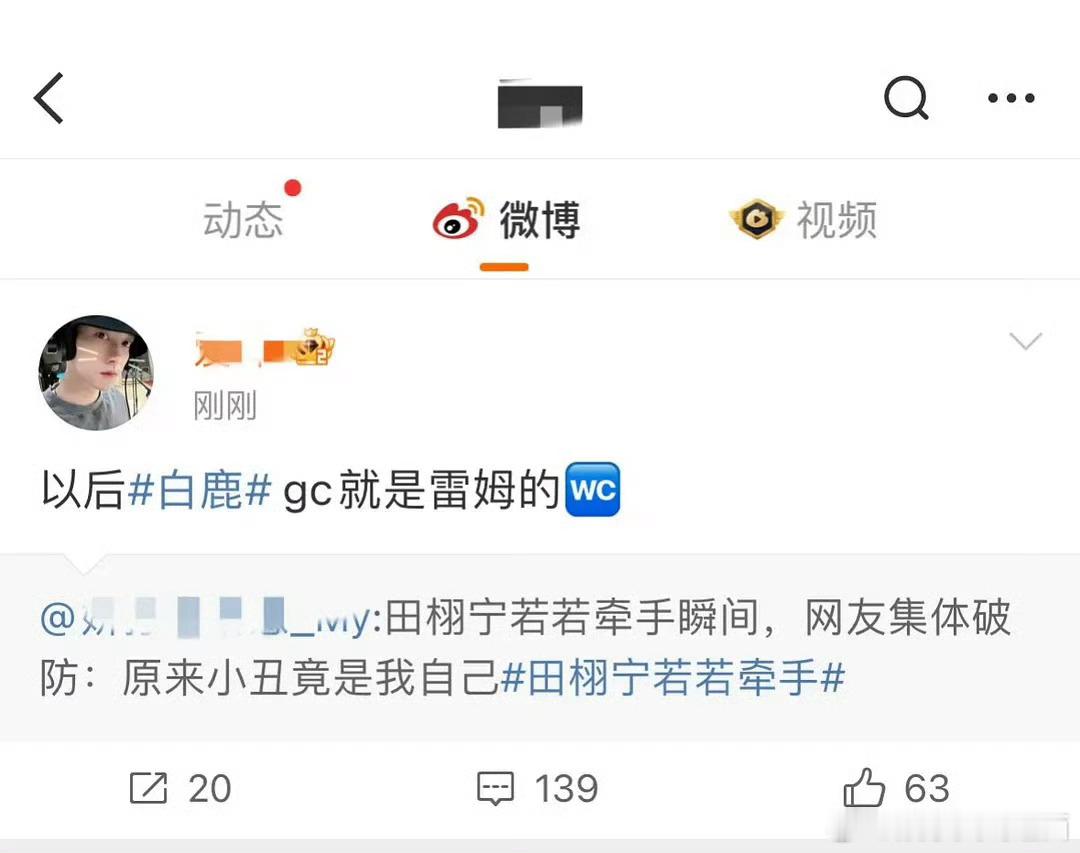Expand the post options chevron
The width and height of the screenshot is (1080, 853).
tap(1025, 341)
